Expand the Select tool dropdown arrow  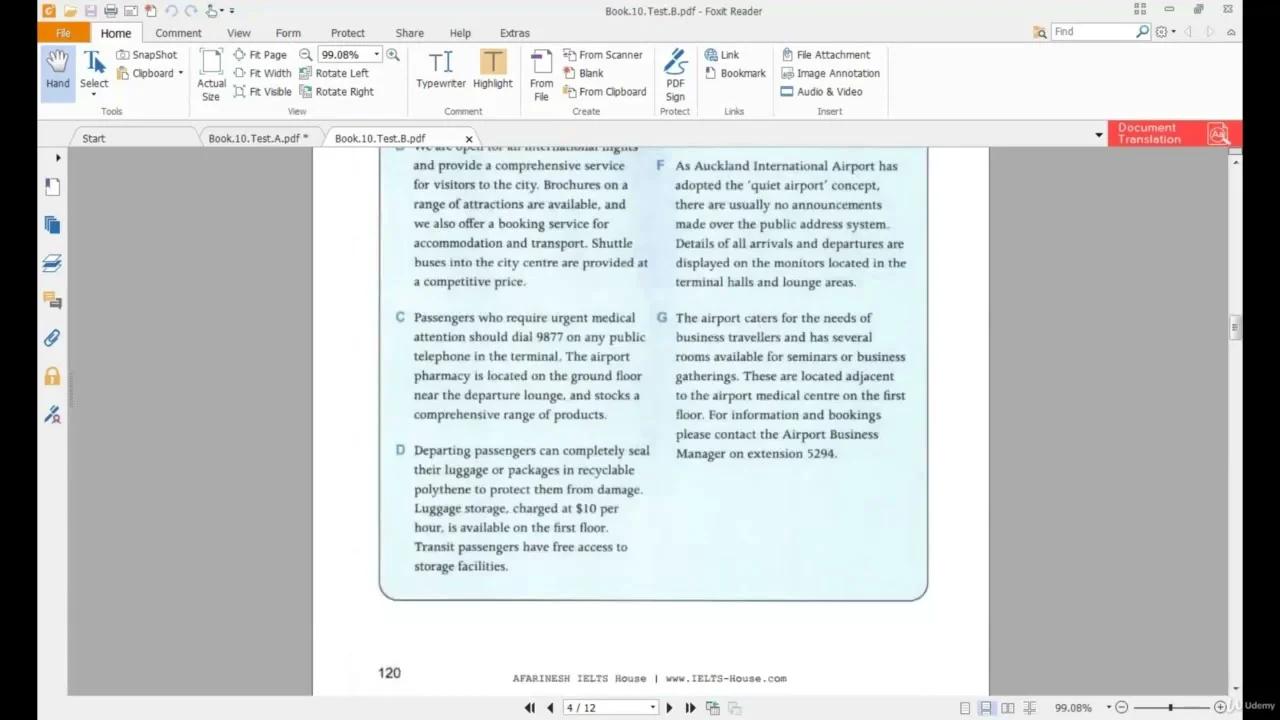pos(93,94)
